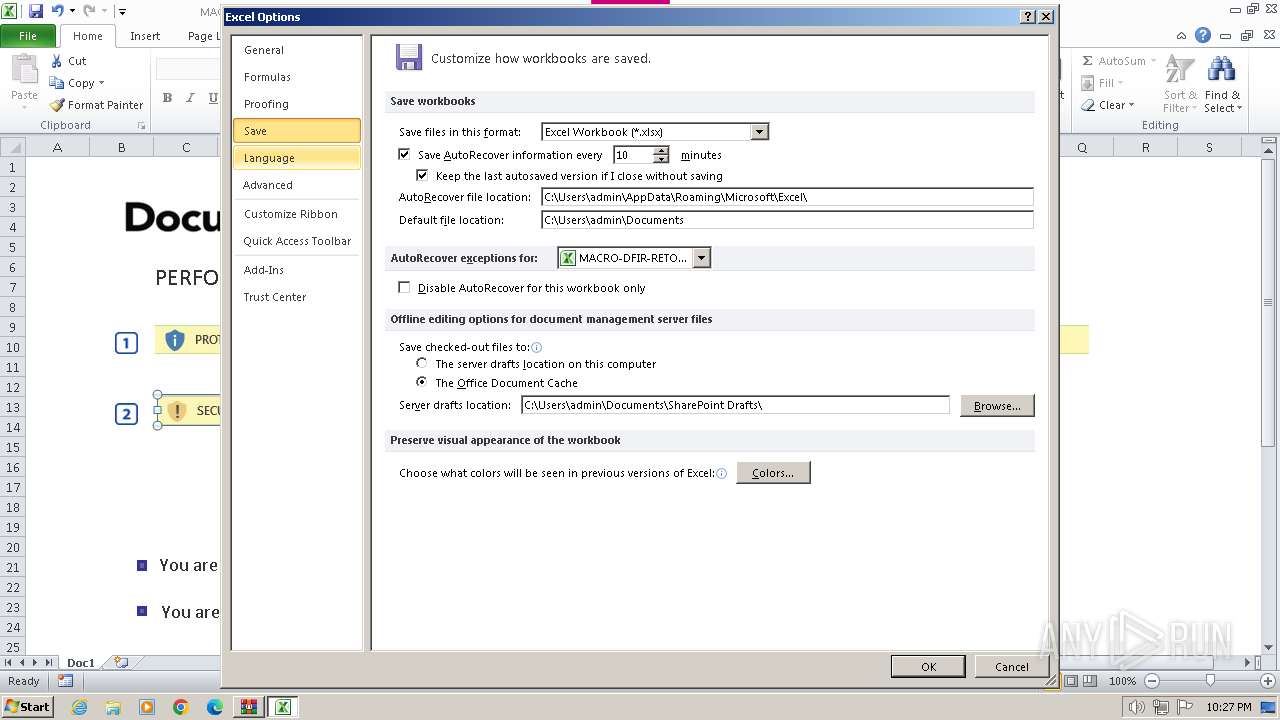1280x720 pixels.
Task: Click the zoom slider handle
Action: [x=1210, y=681]
